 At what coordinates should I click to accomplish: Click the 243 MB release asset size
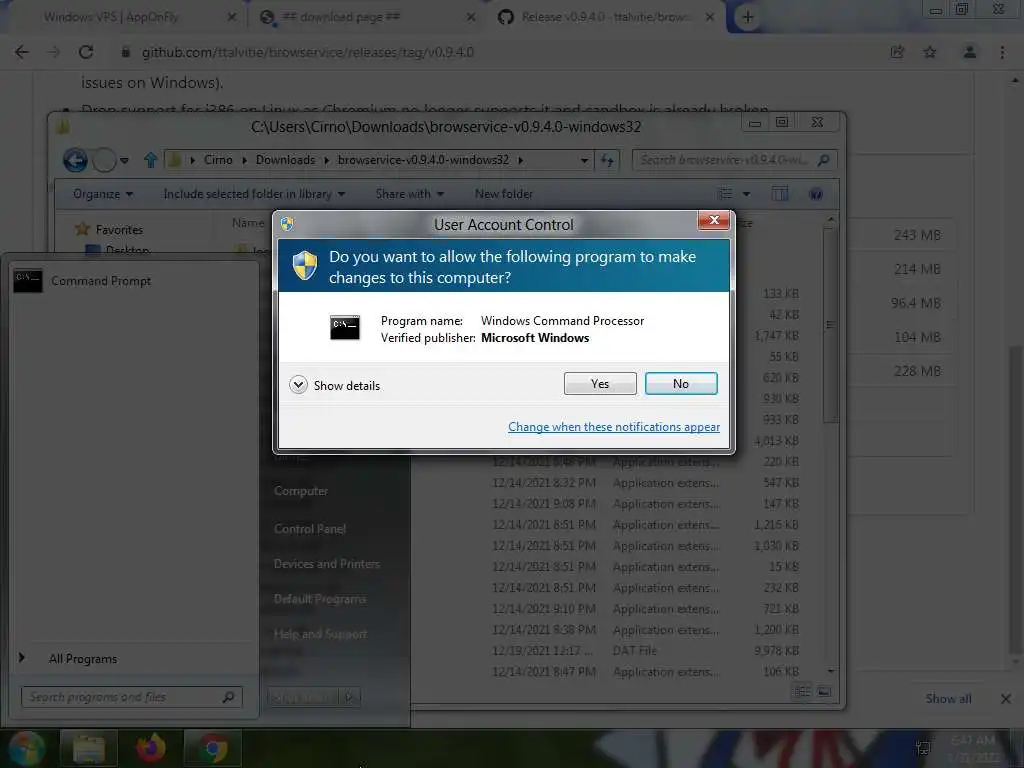(x=916, y=235)
